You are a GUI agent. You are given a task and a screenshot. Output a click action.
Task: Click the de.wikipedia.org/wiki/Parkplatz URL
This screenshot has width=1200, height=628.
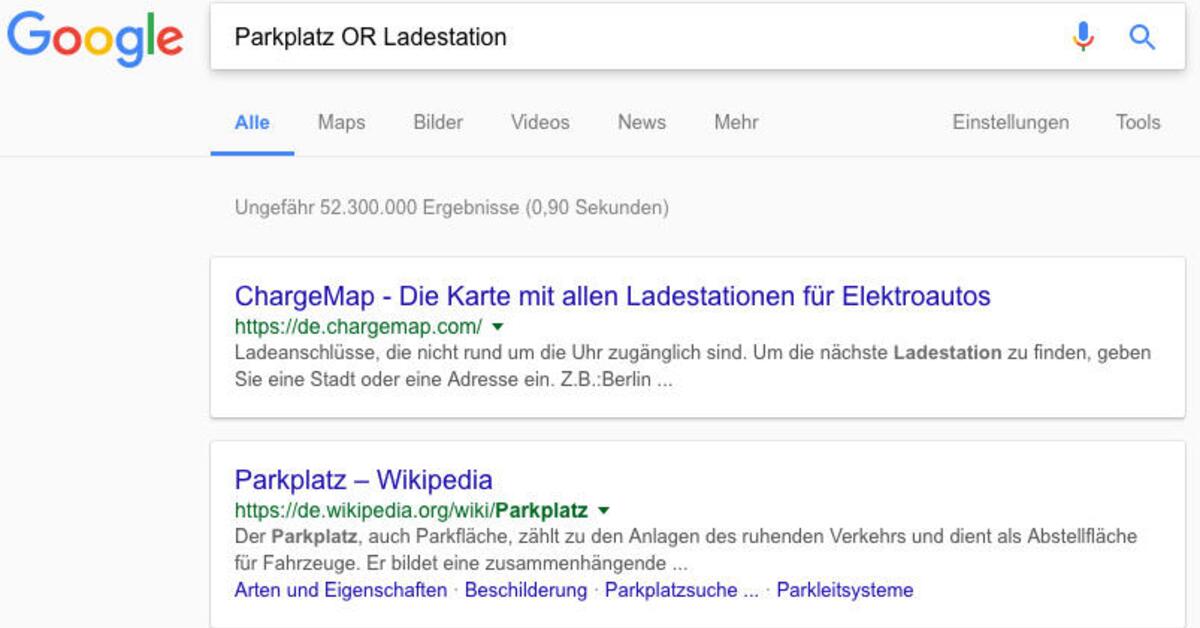tap(411, 510)
